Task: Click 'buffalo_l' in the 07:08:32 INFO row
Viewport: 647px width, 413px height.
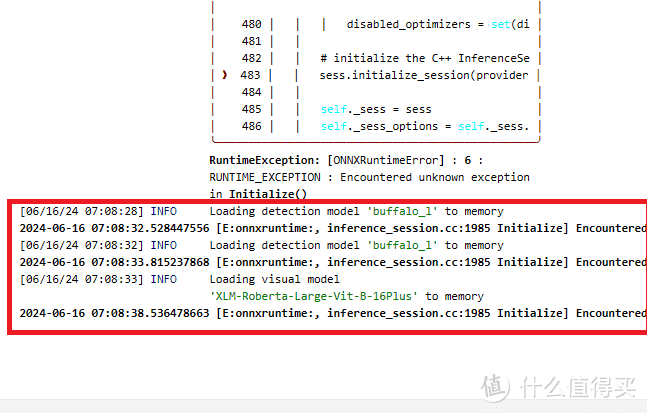Action: point(402,245)
